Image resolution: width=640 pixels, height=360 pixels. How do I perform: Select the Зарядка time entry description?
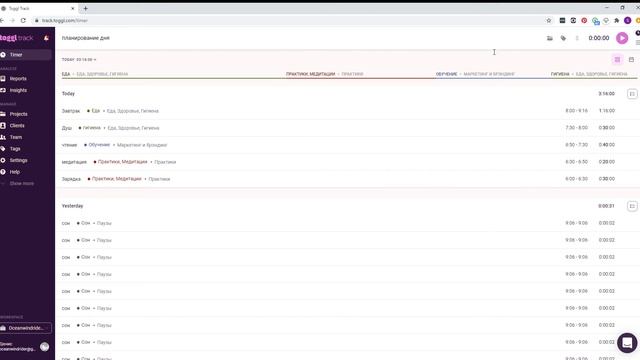coord(71,179)
